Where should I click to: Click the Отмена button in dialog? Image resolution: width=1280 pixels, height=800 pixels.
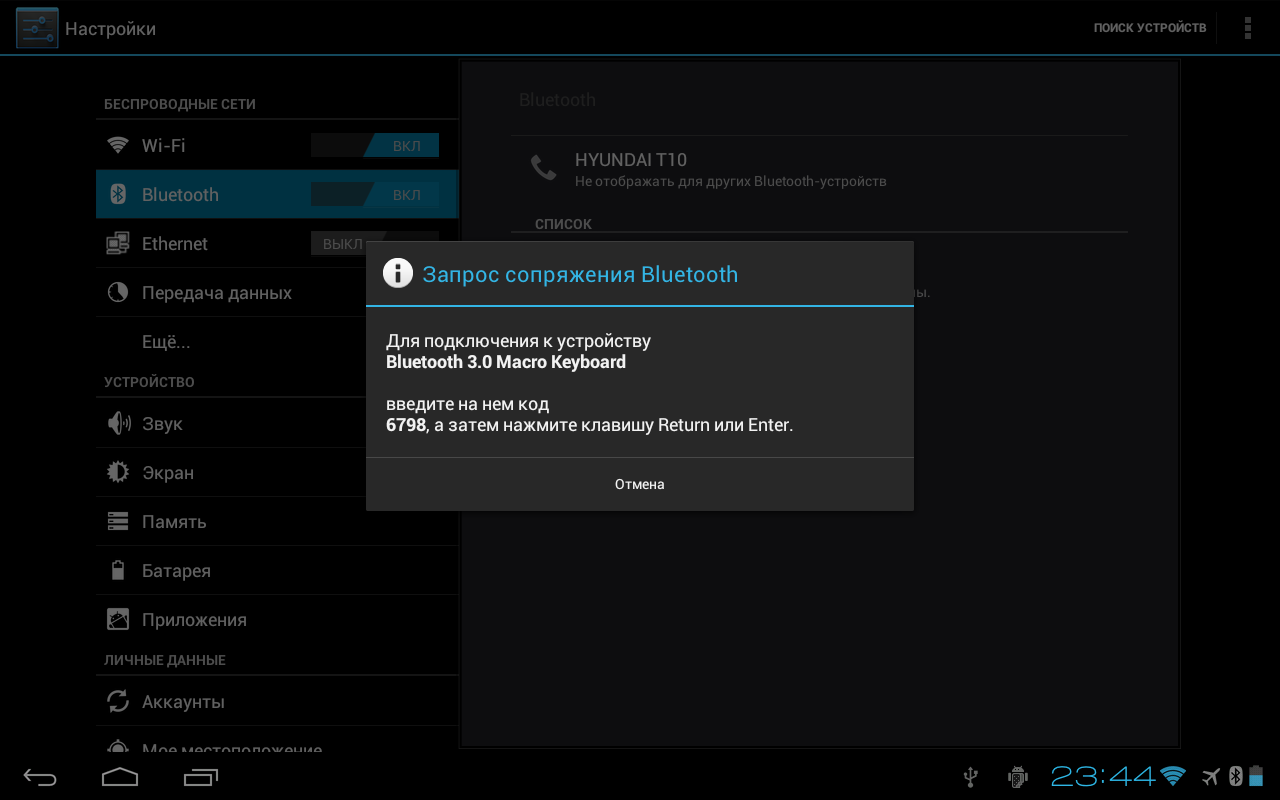pos(640,484)
